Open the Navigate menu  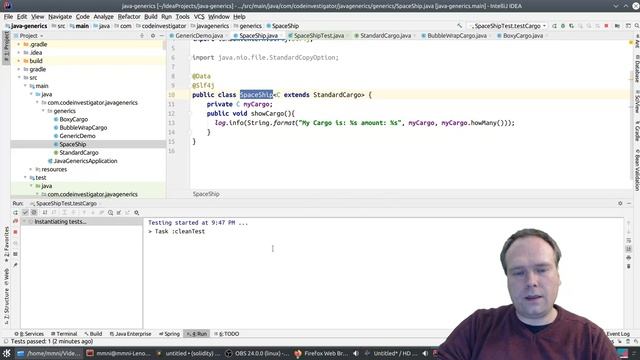tap(60, 17)
